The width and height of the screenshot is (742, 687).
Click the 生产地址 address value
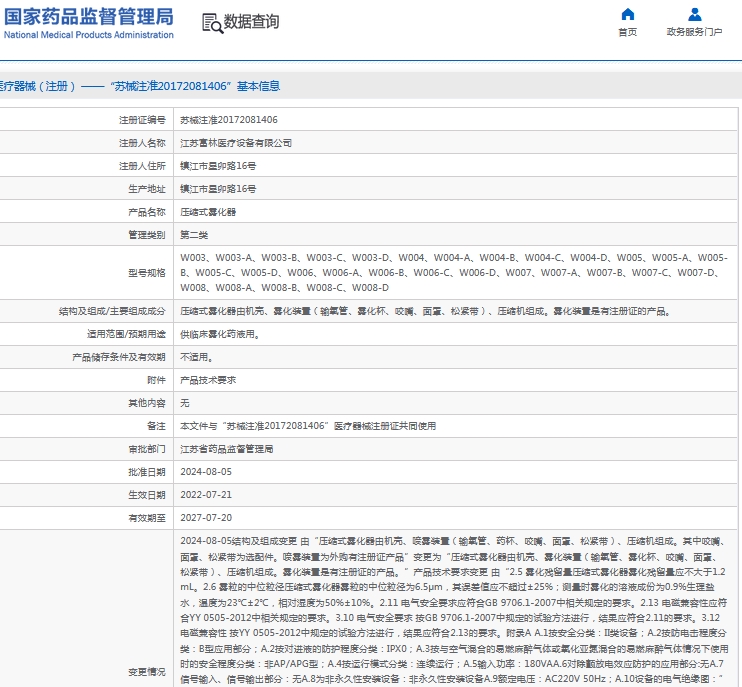(x=218, y=189)
